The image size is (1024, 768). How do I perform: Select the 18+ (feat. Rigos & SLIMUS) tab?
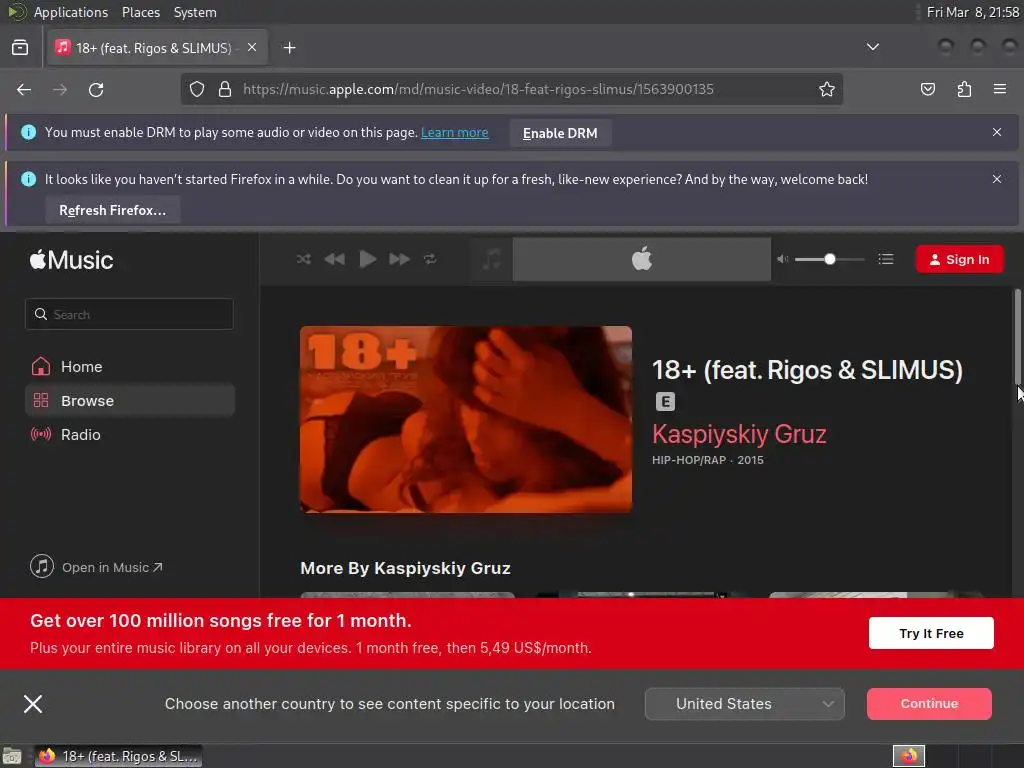pyautogui.click(x=157, y=48)
